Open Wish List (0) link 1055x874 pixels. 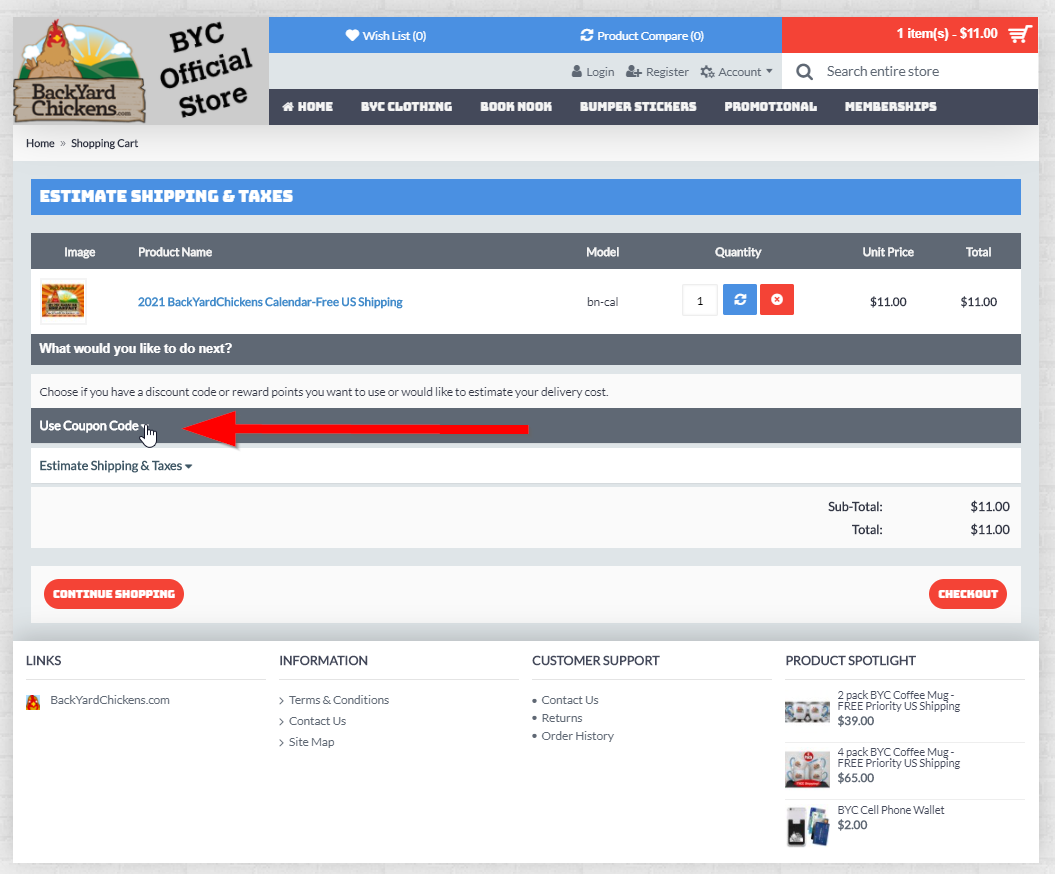(386, 36)
